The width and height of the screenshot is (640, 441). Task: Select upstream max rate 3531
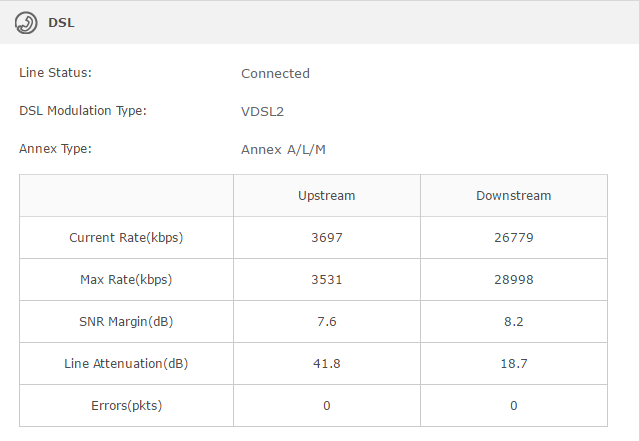(x=327, y=280)
